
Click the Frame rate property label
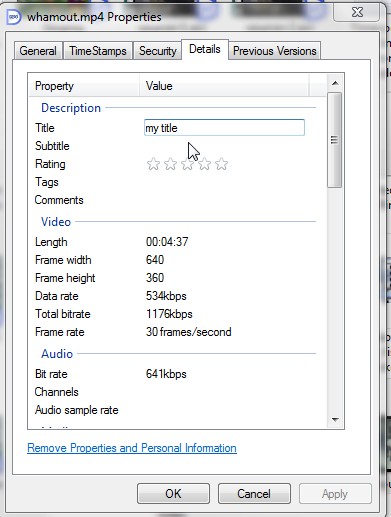[x=60, y=332]
